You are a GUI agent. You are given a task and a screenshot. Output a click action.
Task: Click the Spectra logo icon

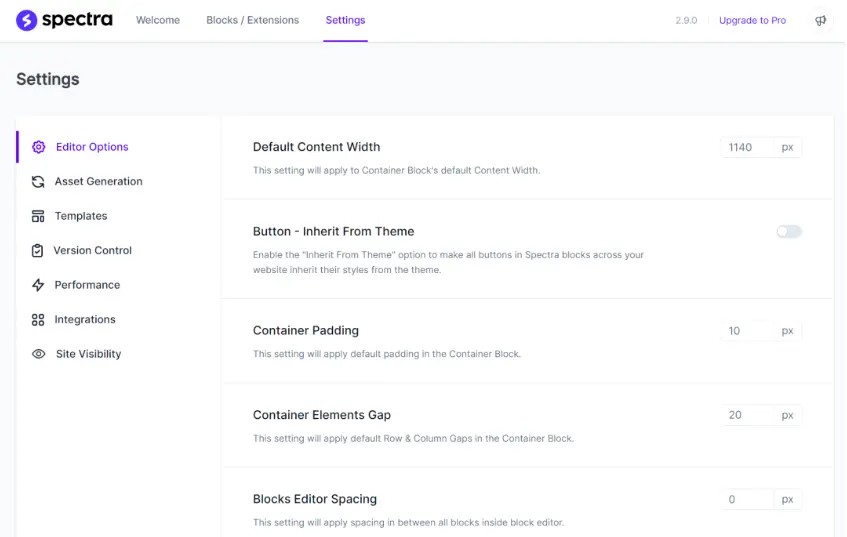tap(27, 20)
